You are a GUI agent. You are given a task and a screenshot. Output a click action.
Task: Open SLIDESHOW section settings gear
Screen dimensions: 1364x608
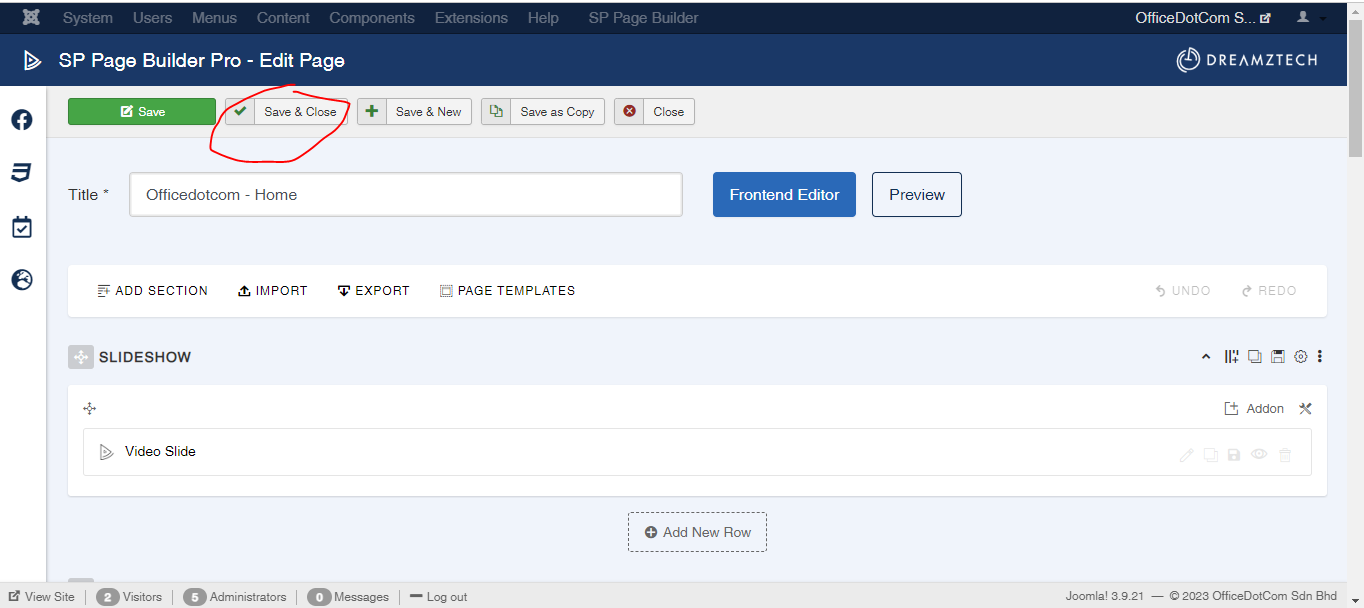tap(1301, 357)
